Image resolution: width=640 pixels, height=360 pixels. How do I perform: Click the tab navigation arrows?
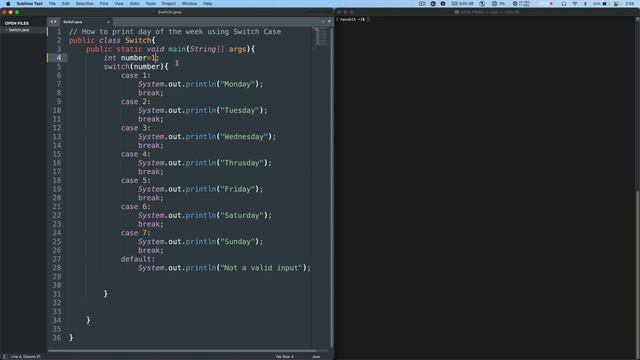tap(53, 22)
